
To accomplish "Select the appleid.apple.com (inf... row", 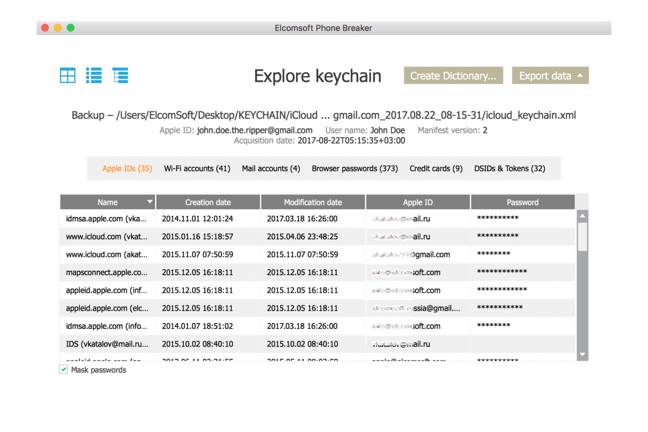I will (317, 290).
